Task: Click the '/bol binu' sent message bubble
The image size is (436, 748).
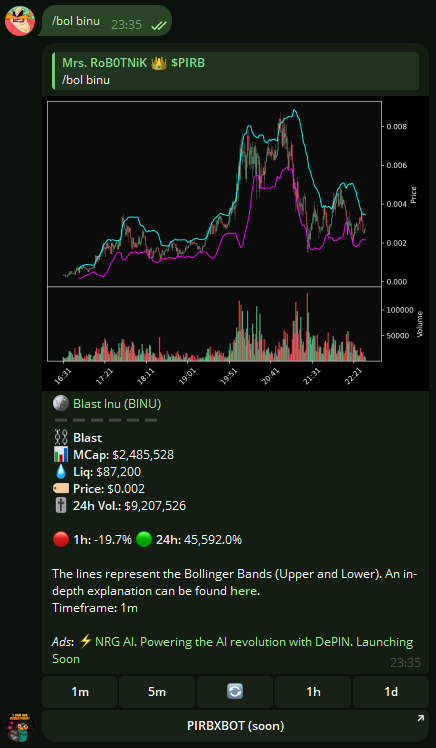Action: click(x=104, y=21)
